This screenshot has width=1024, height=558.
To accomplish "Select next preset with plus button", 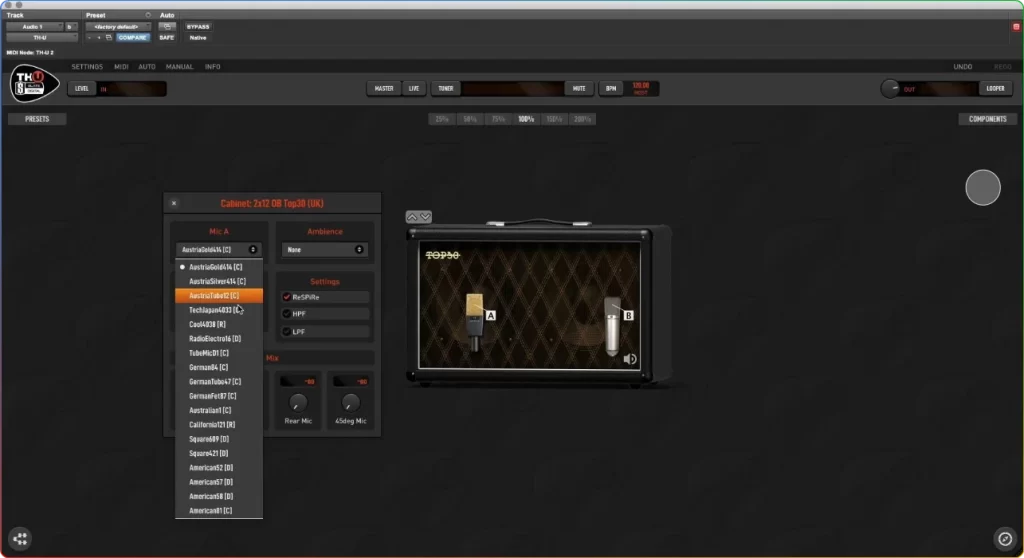I will (99, 38).
